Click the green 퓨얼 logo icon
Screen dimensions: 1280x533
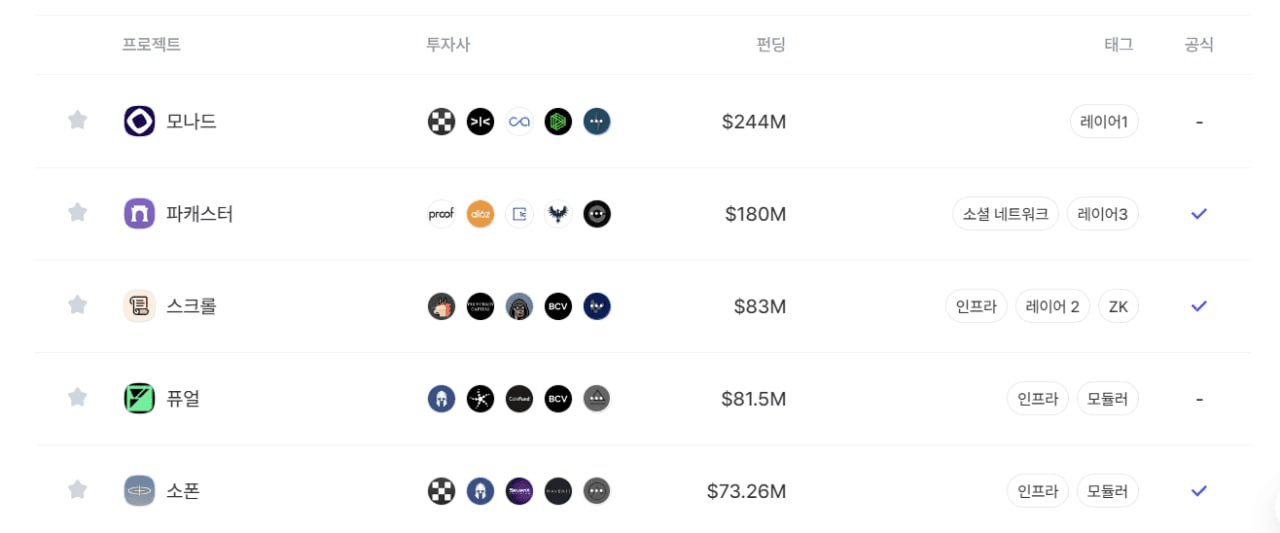coord(139,398)
